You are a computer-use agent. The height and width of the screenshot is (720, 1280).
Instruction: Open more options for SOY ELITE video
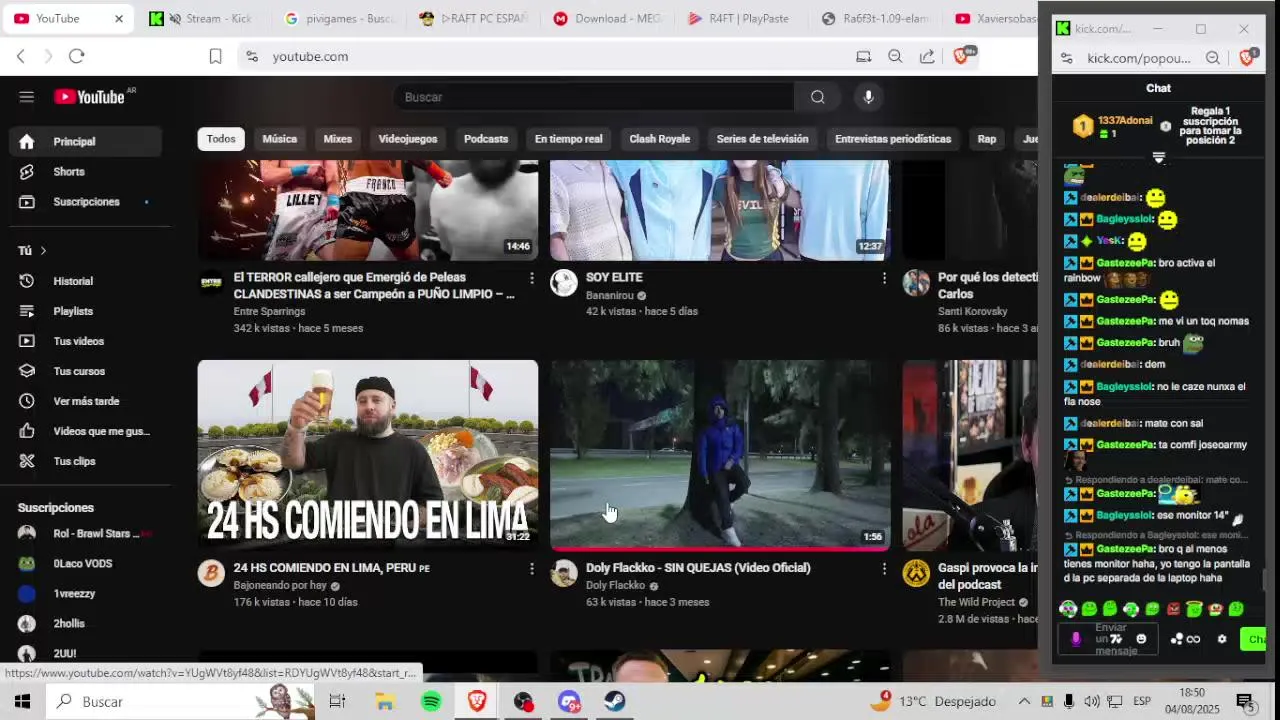pyautogui.click(x=884, y=278)
